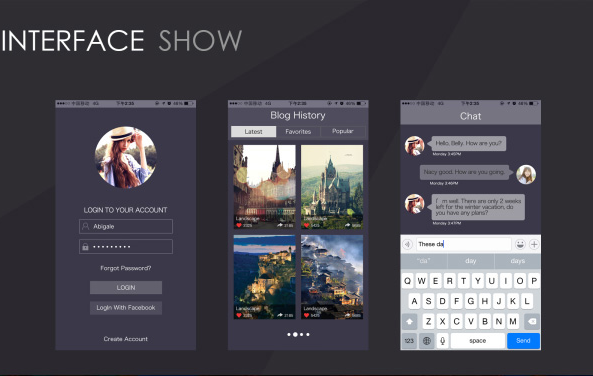Tap avatar next to 'Hello, Belly' message
The height and width of the screenshot is (376, 593).
pos(414,146)
